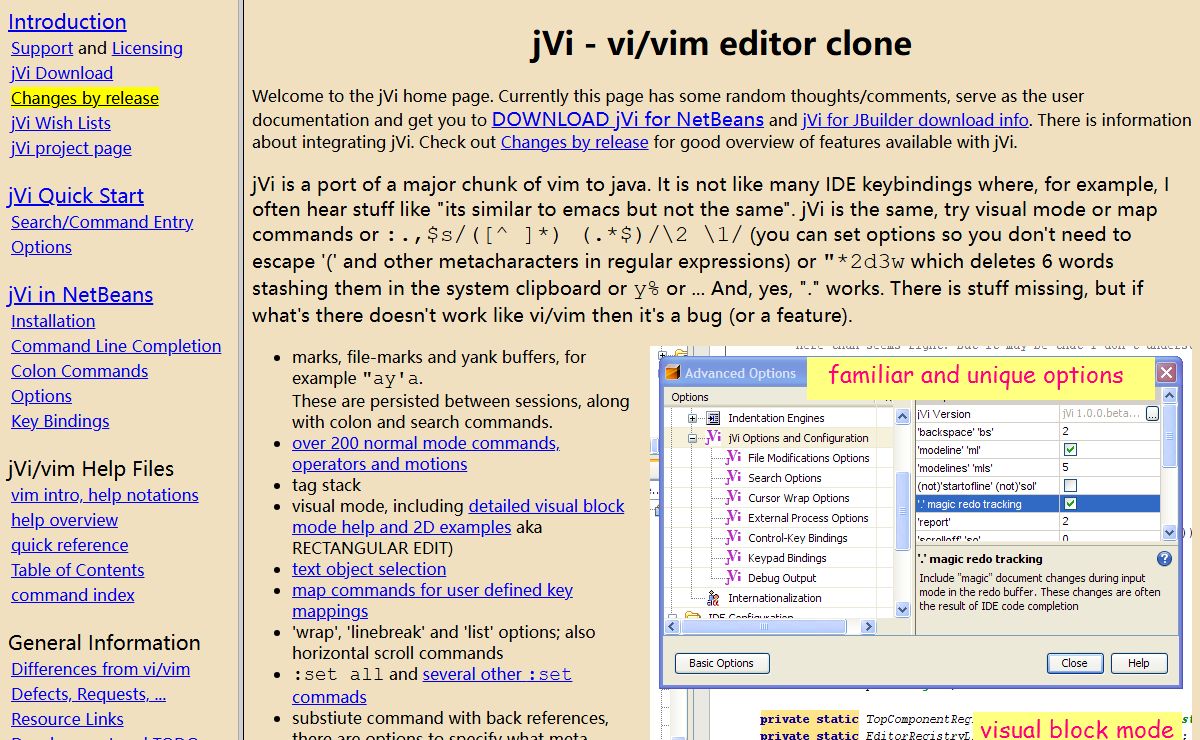Open Search/Command Entry link
The image size is (1200, 740).
(x=102, y=222)
